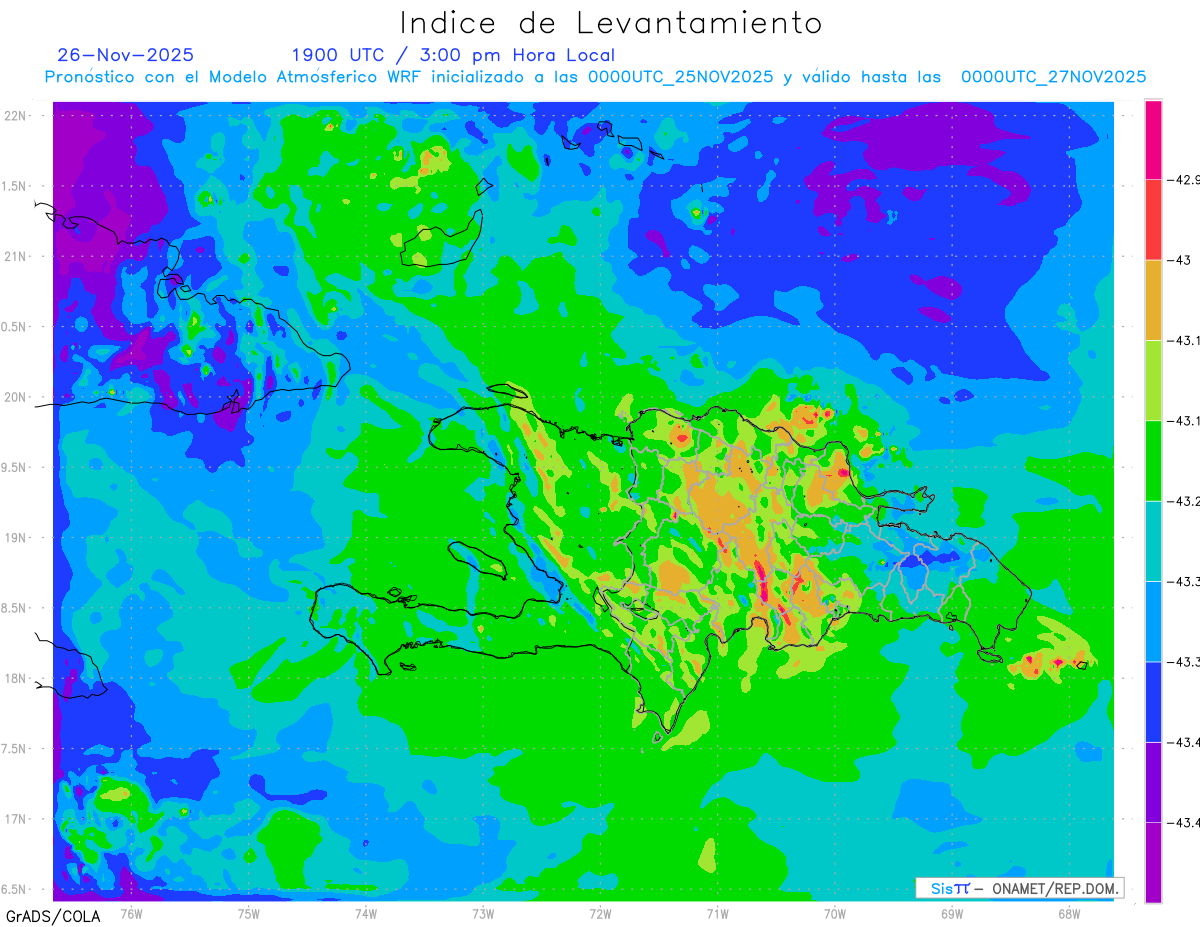Image resolution: width=1200 pixels, height=927 pixels.
Task: Select the pure green legend color band
Action: coord(1153,461)
